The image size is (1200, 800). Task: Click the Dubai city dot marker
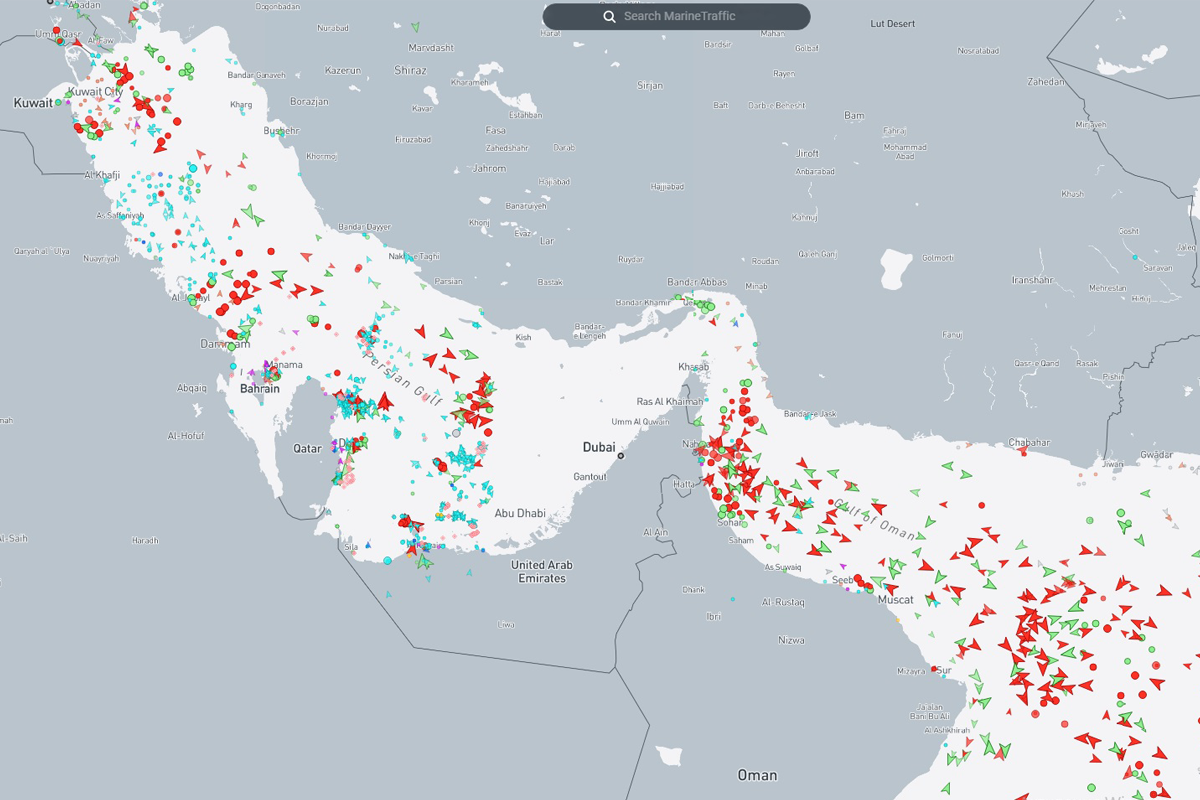point(621,456)
